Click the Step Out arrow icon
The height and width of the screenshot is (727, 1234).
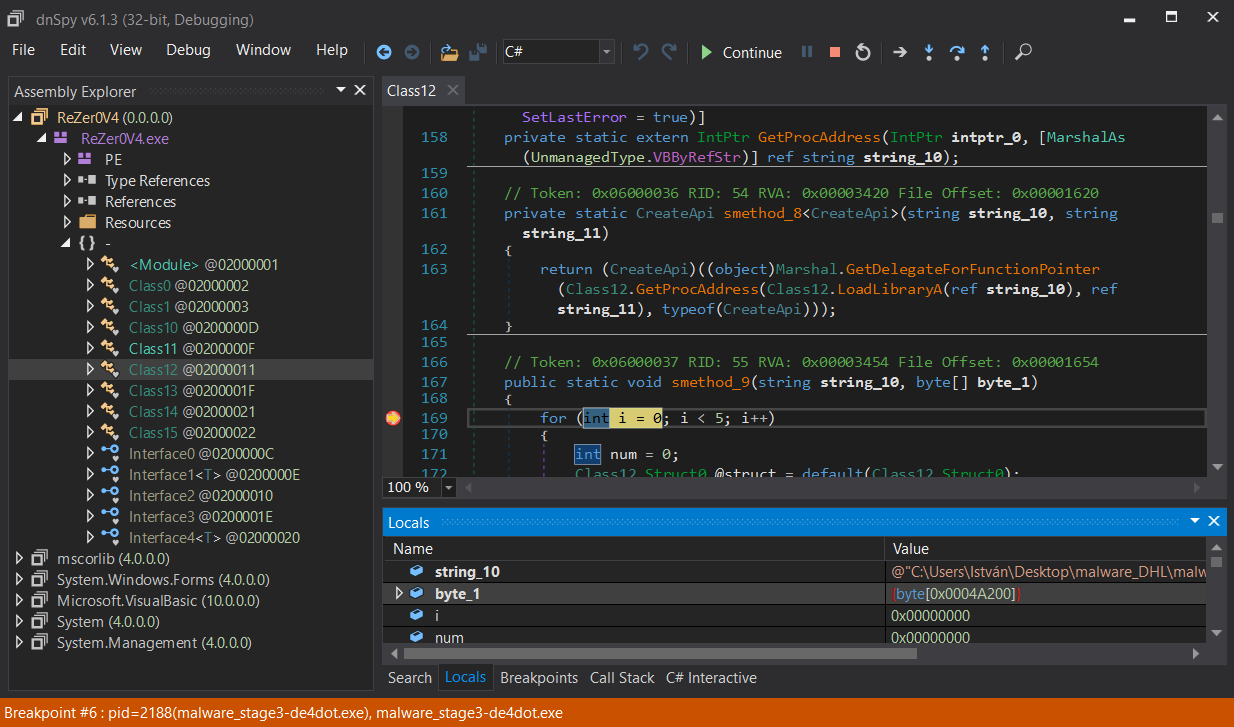(985, 52)
